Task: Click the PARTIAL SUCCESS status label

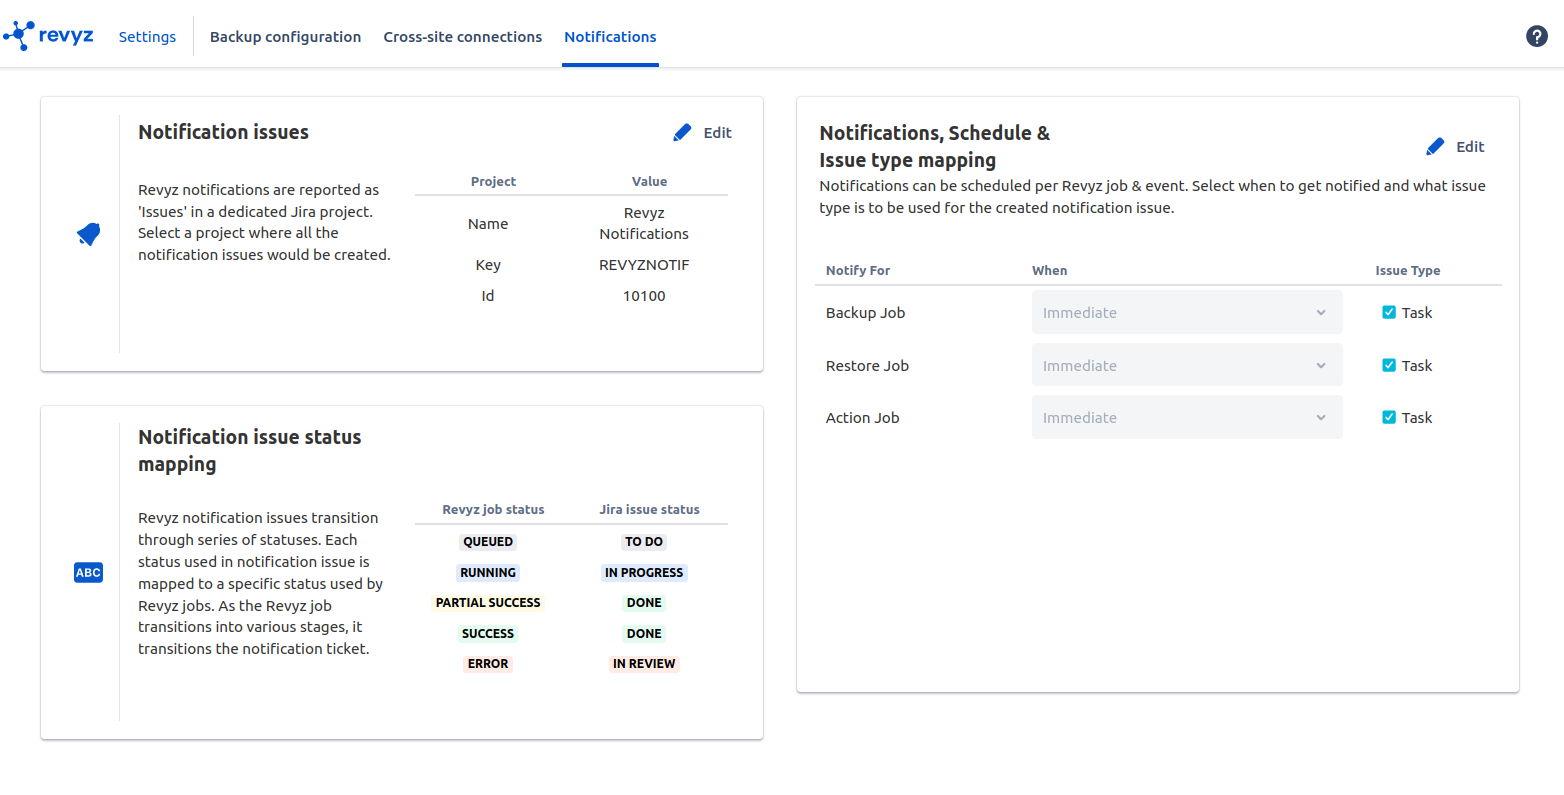Action: coord(488,603)
